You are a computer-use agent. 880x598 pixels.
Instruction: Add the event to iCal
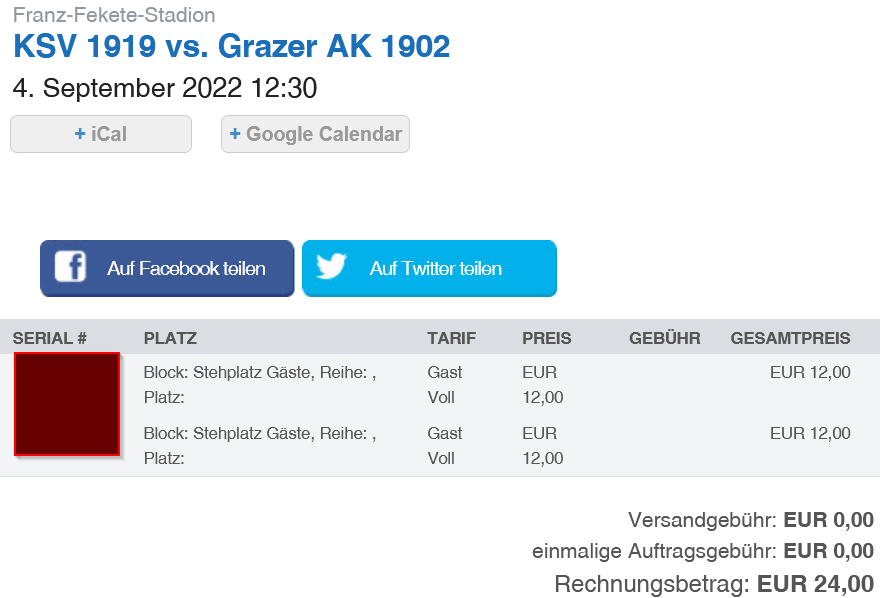pyautogui.click(x=101, y=134)
